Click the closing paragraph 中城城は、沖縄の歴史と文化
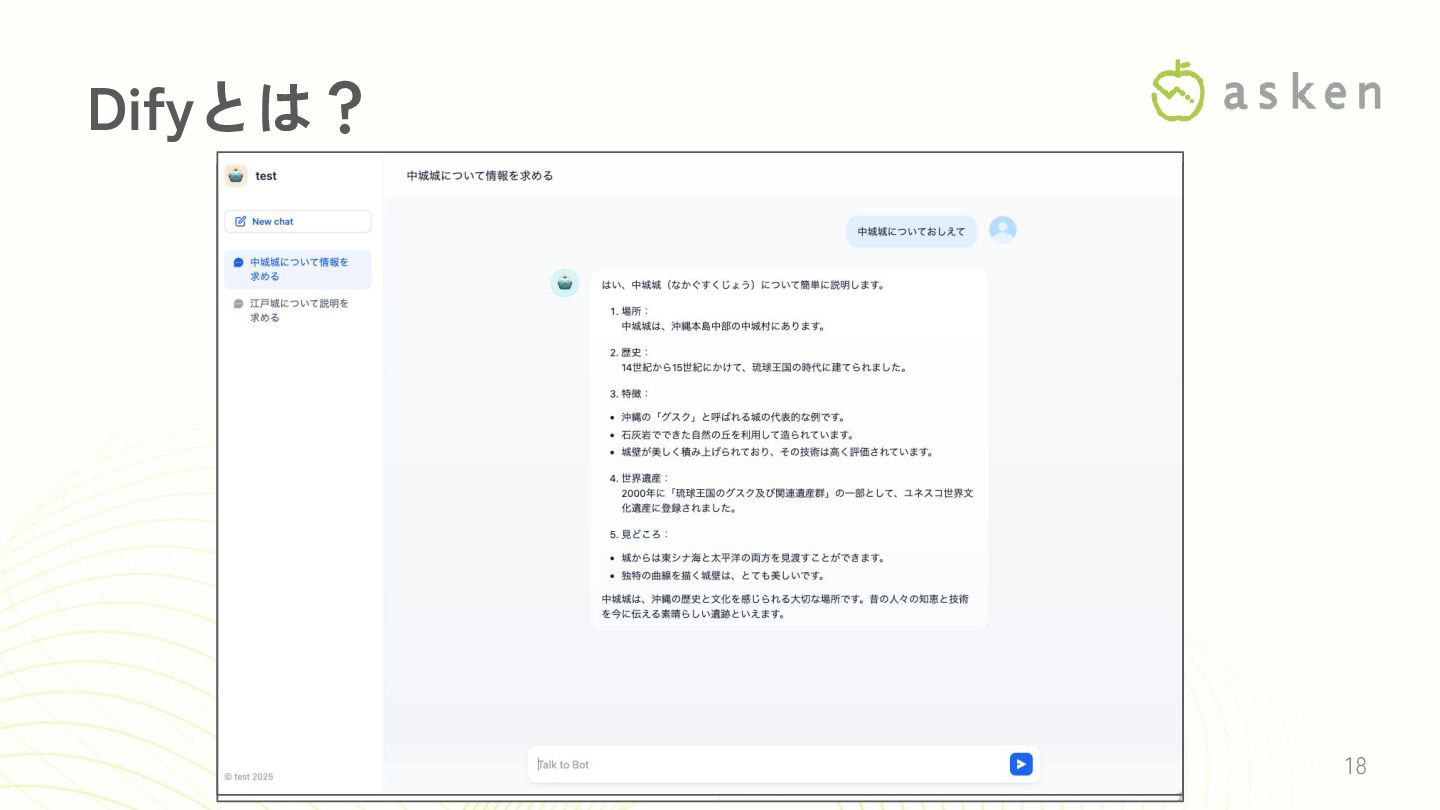Screen dimensions: 1440x810 coord(785,607)
